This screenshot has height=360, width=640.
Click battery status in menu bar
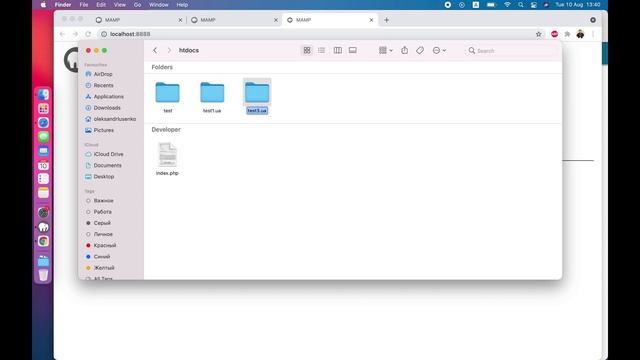click(491, 5)
